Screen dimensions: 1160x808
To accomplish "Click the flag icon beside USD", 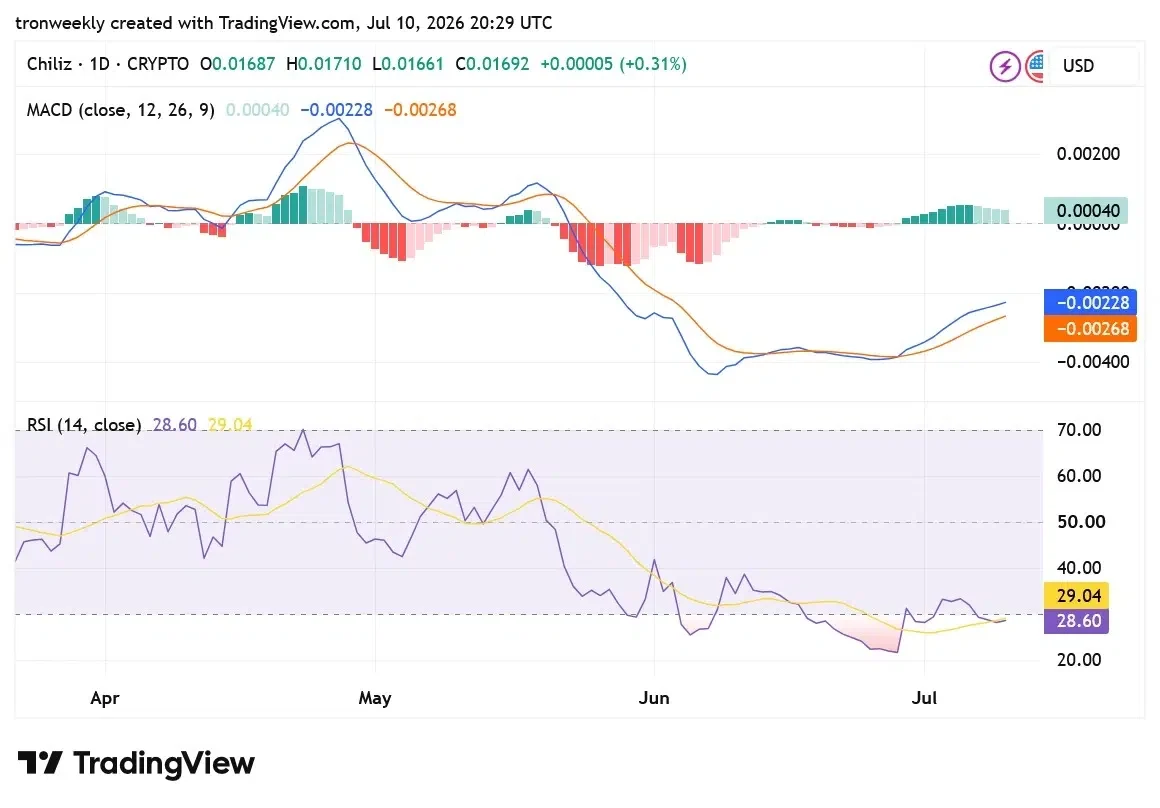I will pos(1035,67).
